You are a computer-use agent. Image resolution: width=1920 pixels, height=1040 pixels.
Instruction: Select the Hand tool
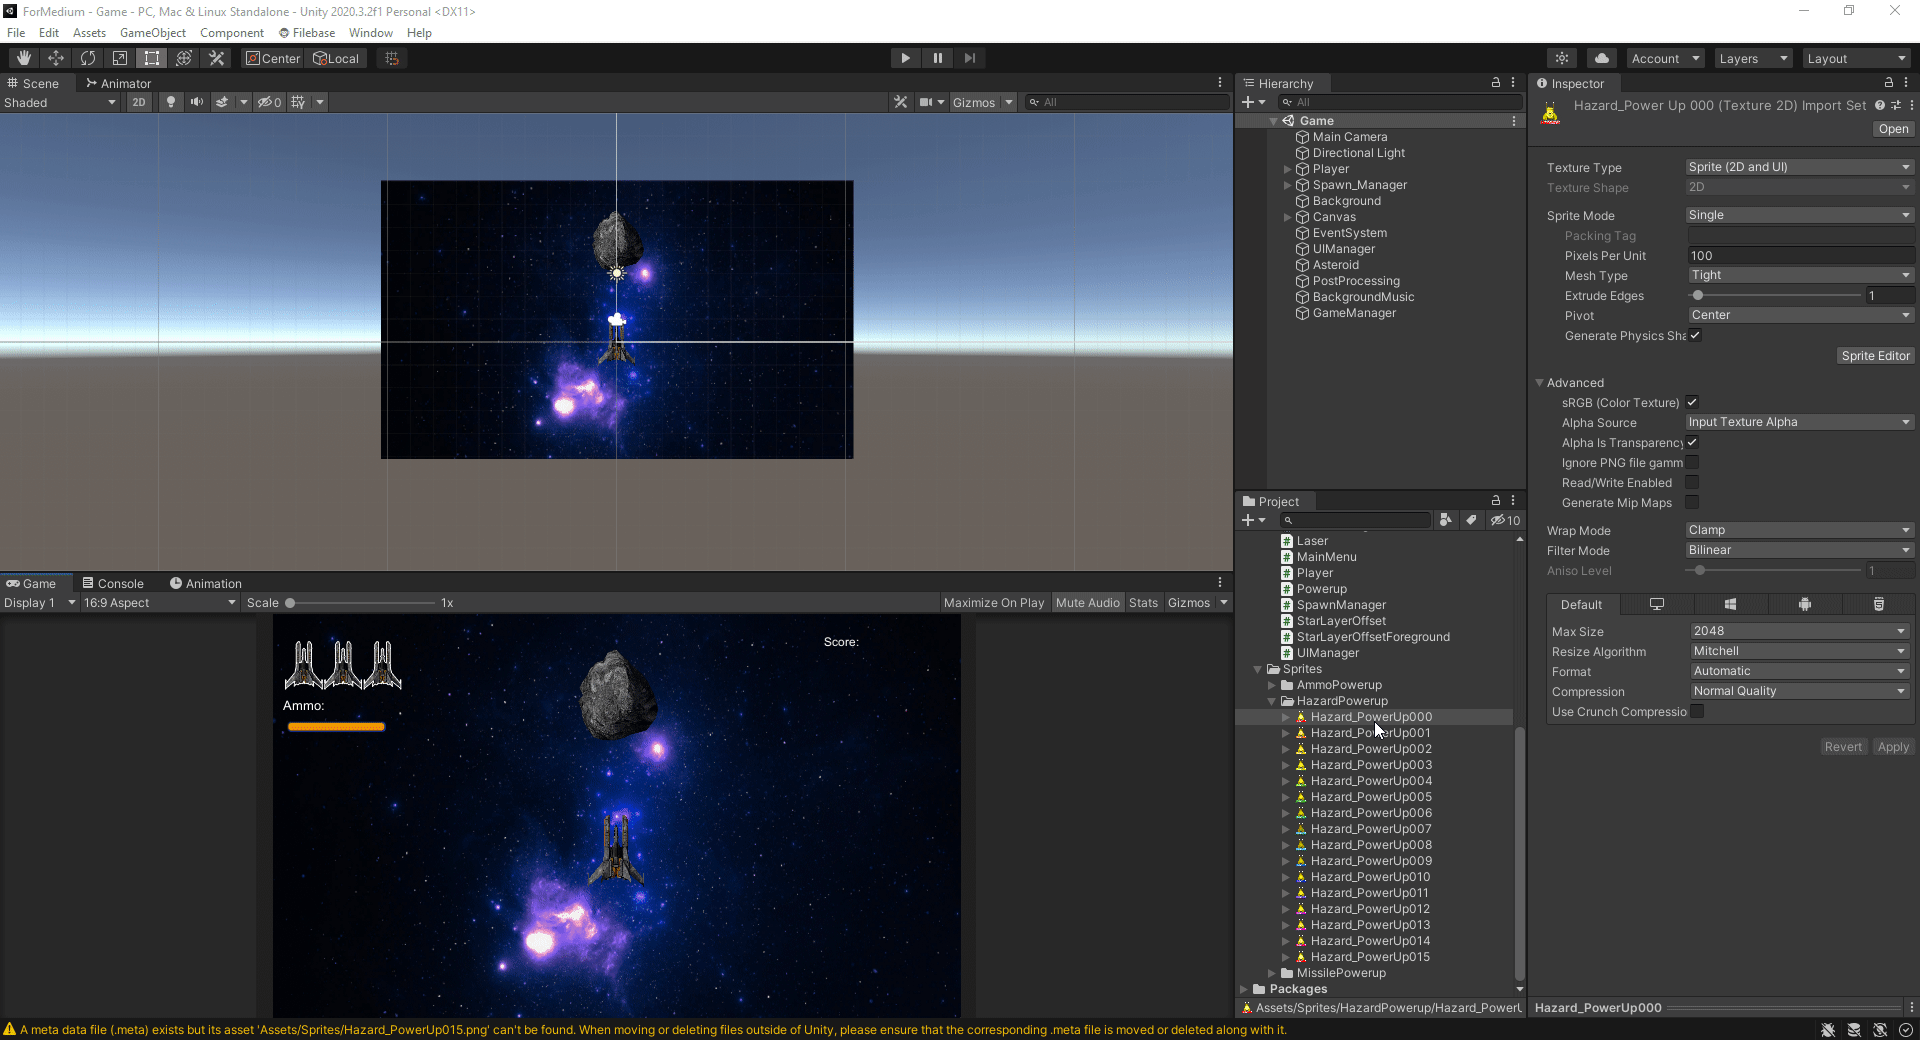(x=24, y=58)
